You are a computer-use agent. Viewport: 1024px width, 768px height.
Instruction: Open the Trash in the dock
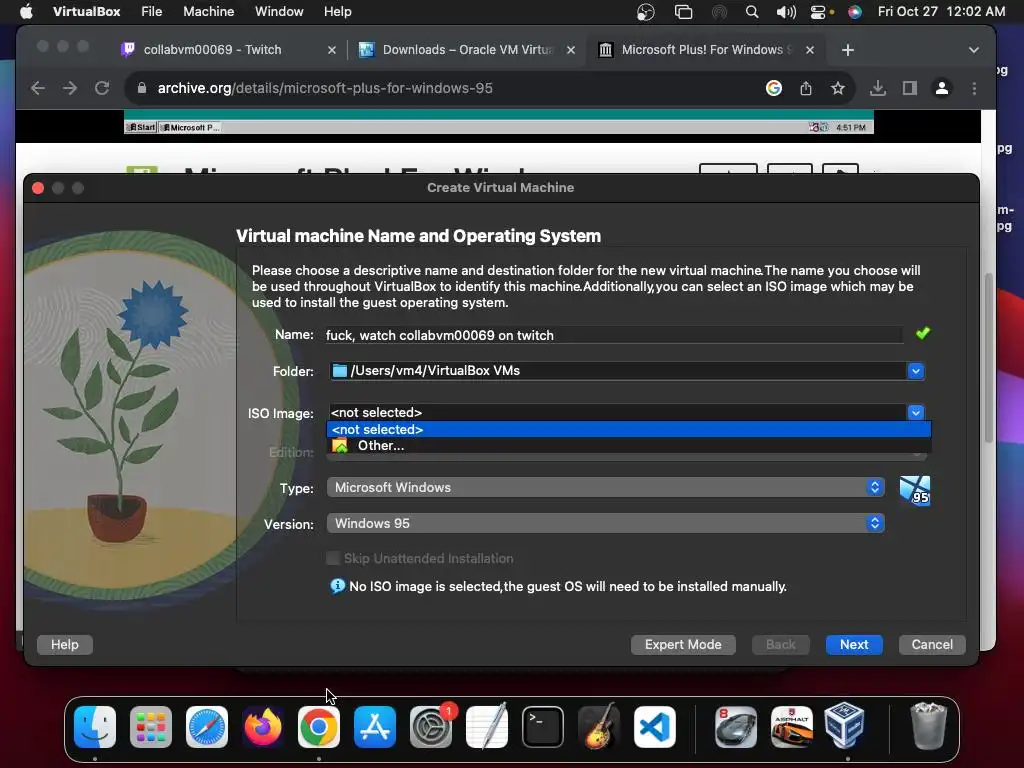tap(928, 727)
